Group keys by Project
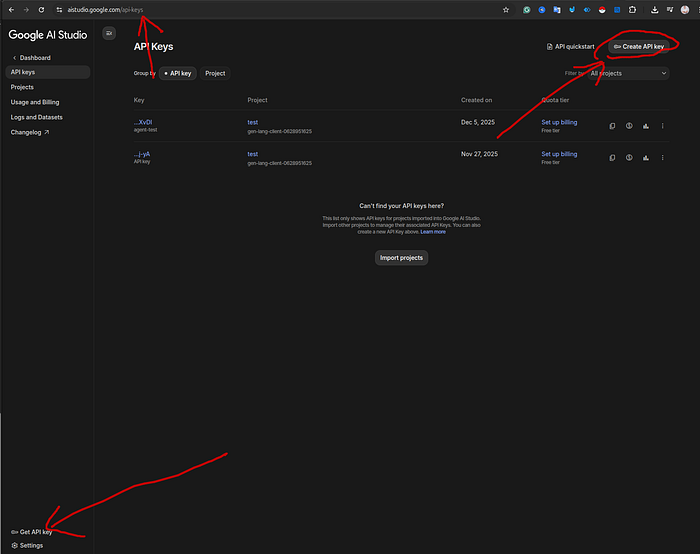Viewport: 700px width, 554px height. point(215,73)
